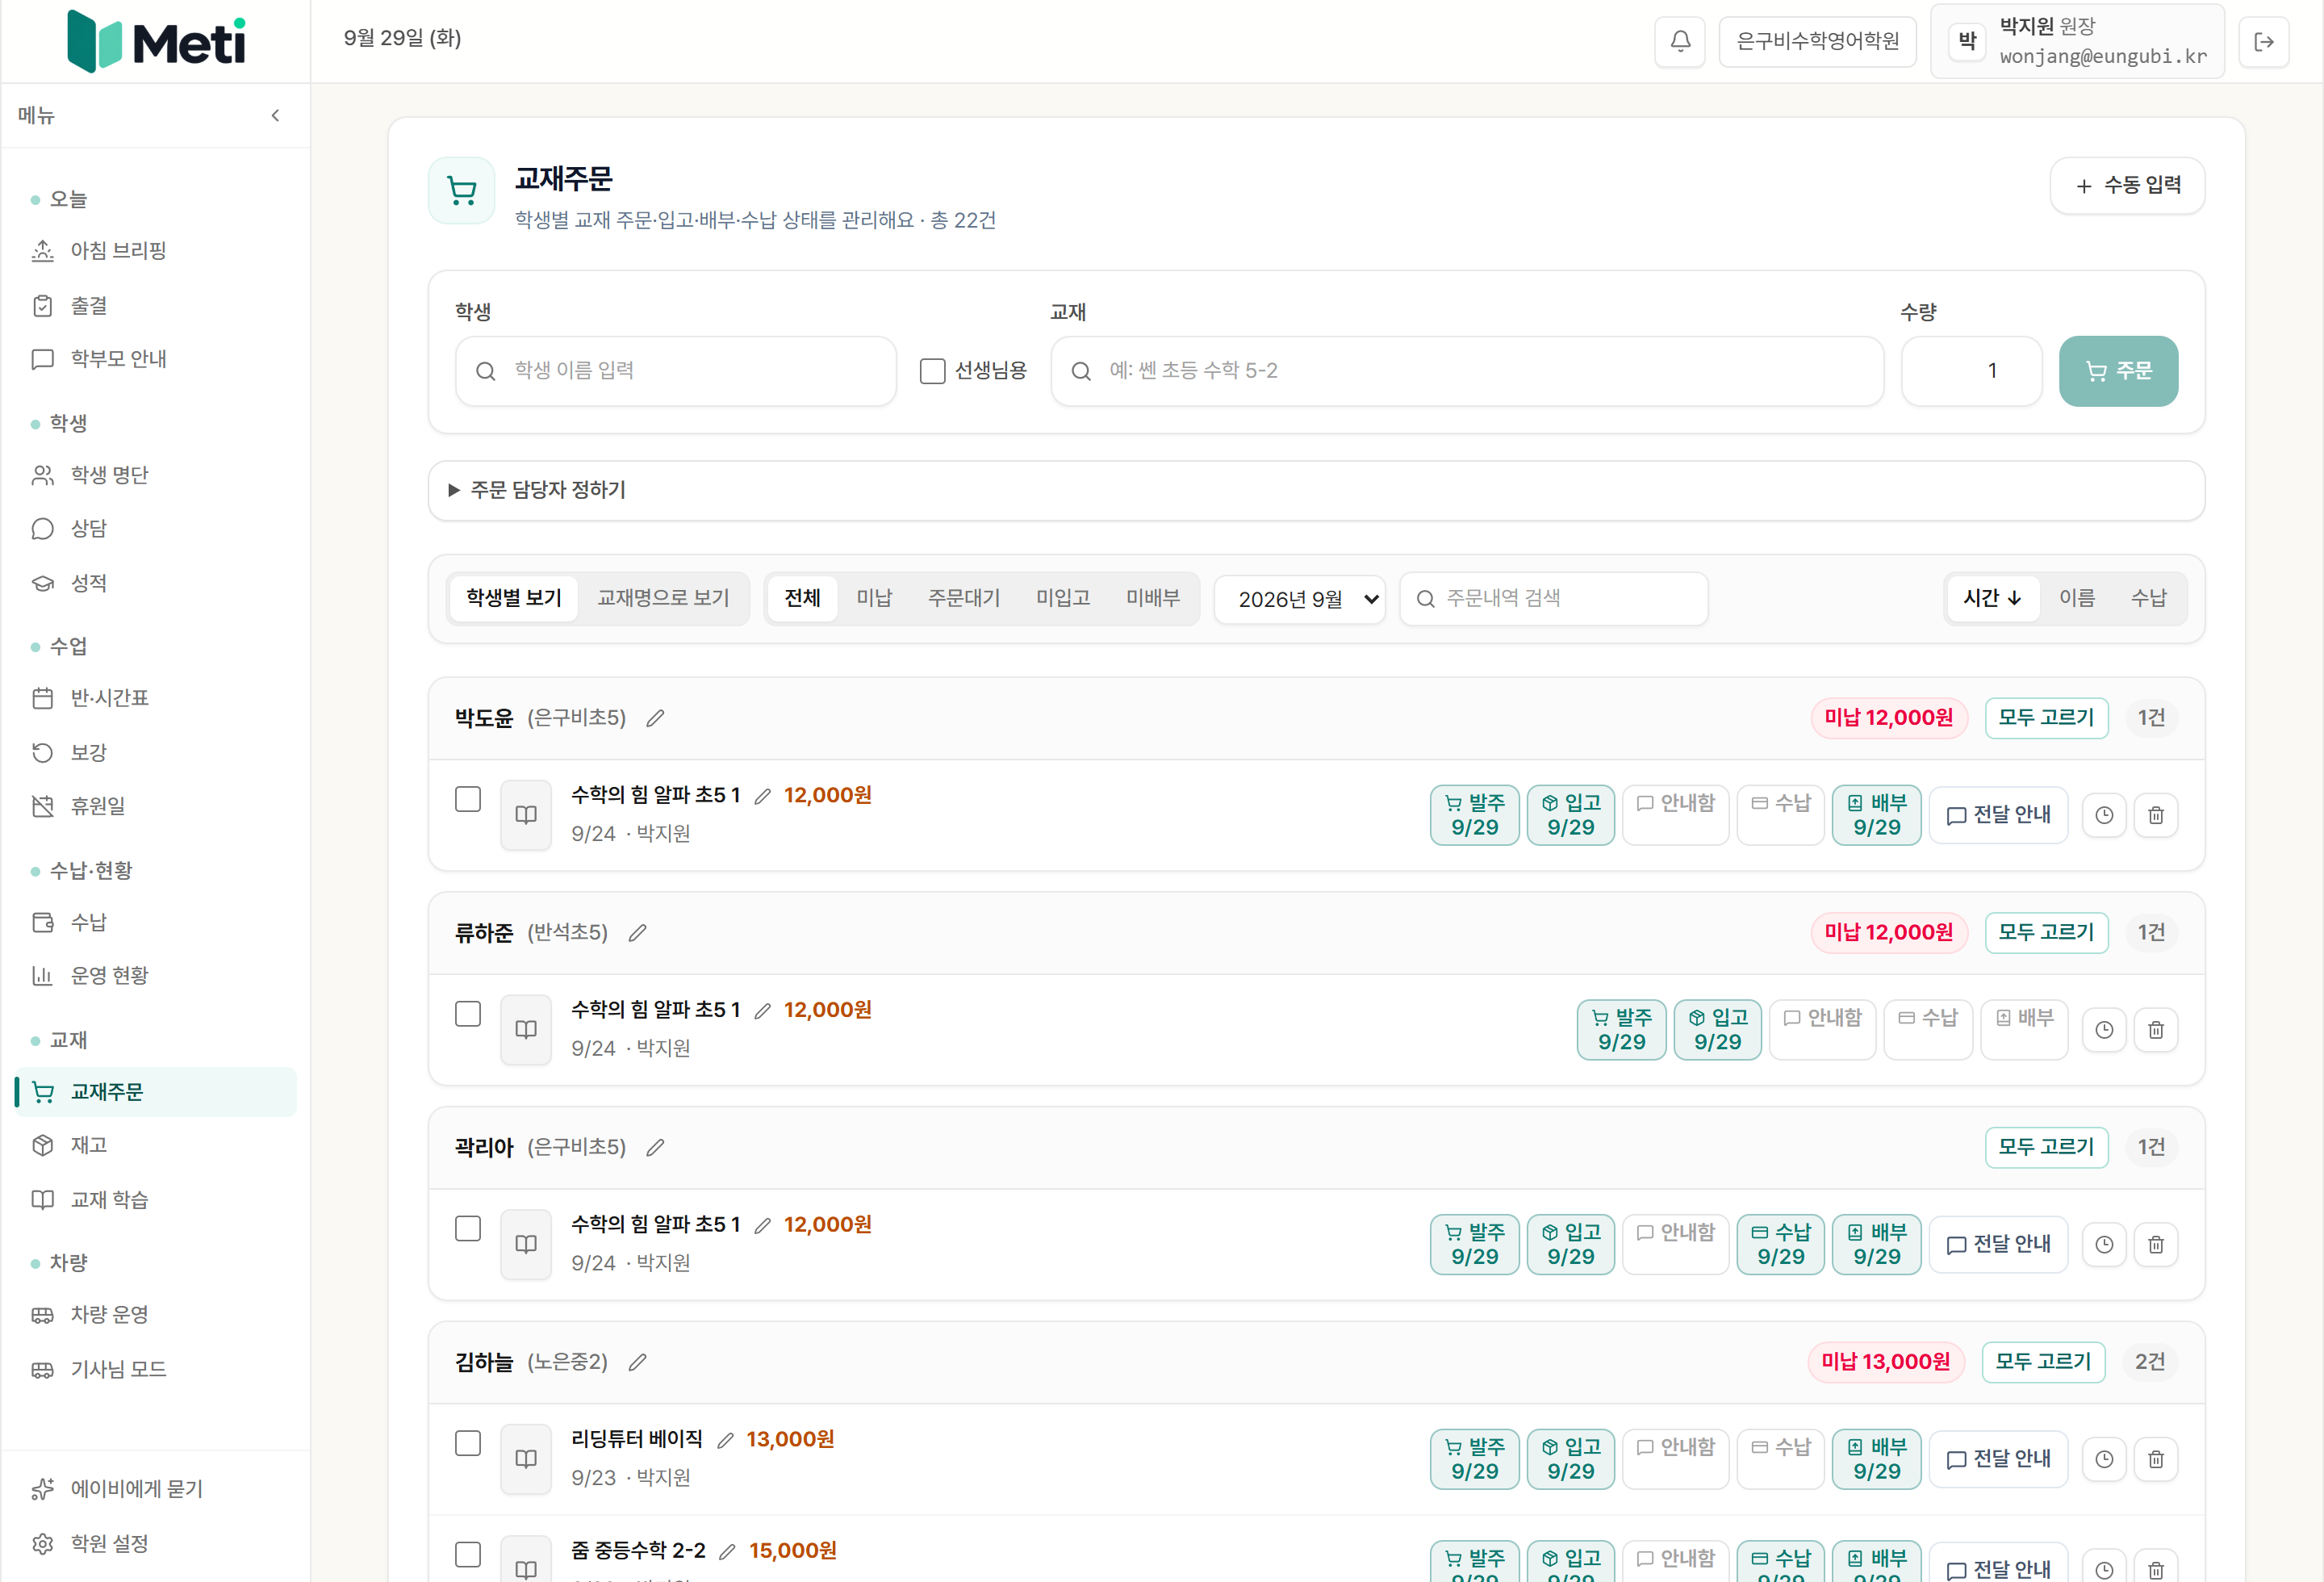The width and height of the screenshot is (2324, 1582).
Task: Delete 류하준's order with trash icon
Action: pos(2156,1030)
